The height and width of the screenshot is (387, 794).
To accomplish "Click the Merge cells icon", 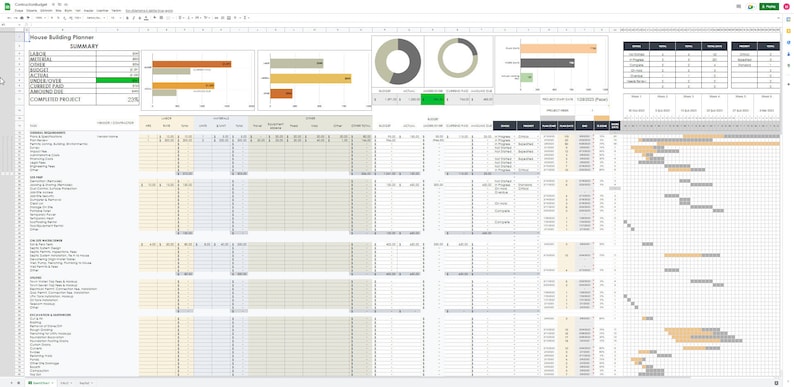I will pos(168,18).
